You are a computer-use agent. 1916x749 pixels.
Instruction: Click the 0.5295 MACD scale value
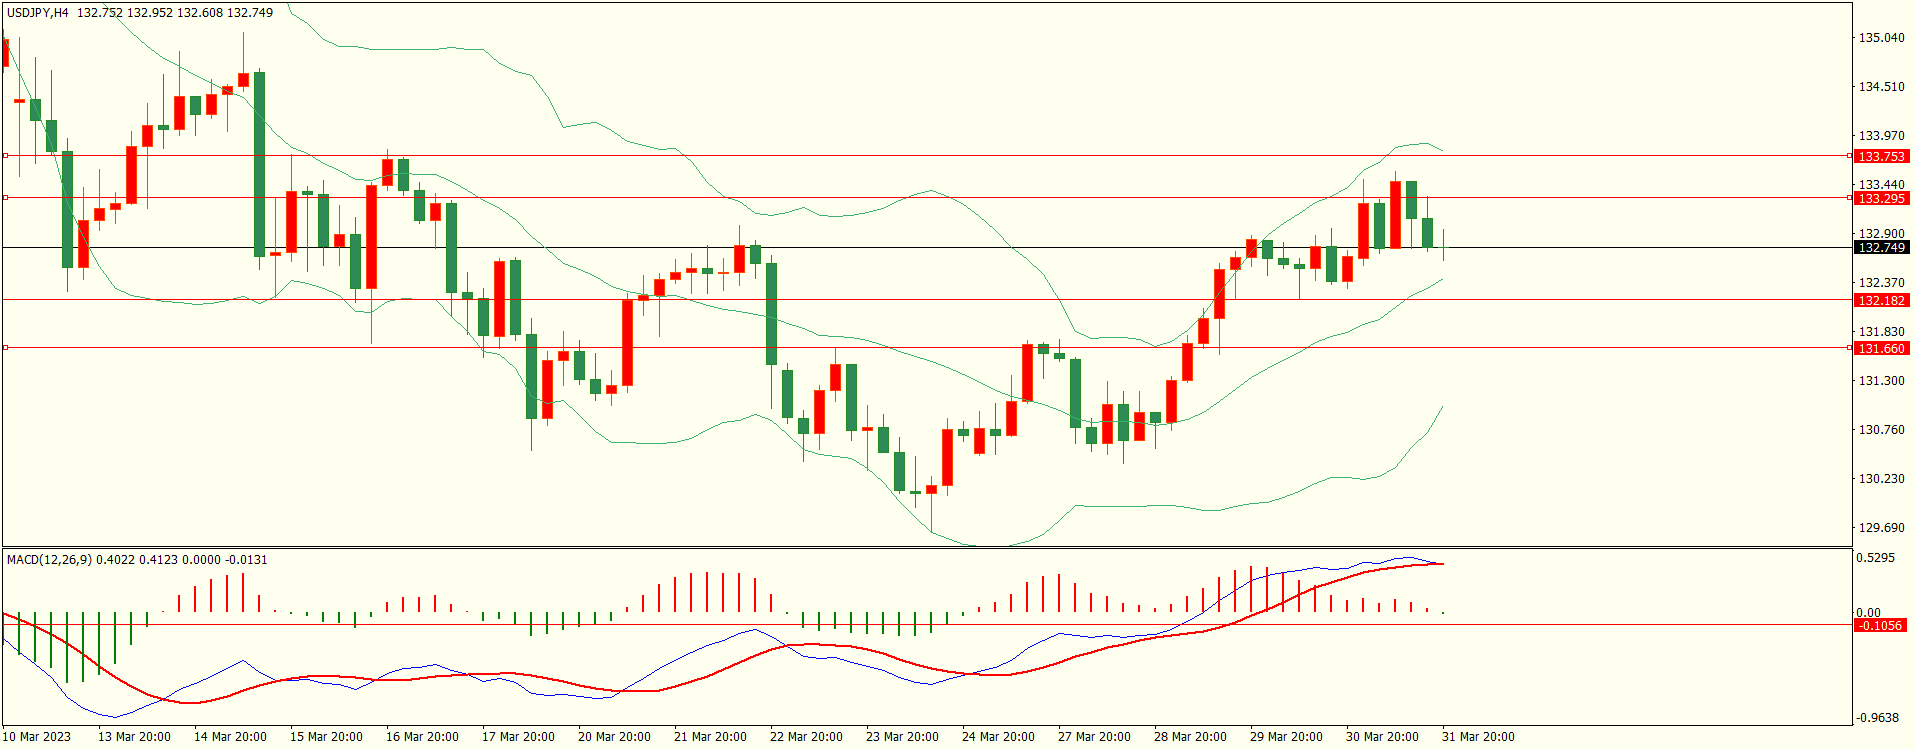point(1875,557)
